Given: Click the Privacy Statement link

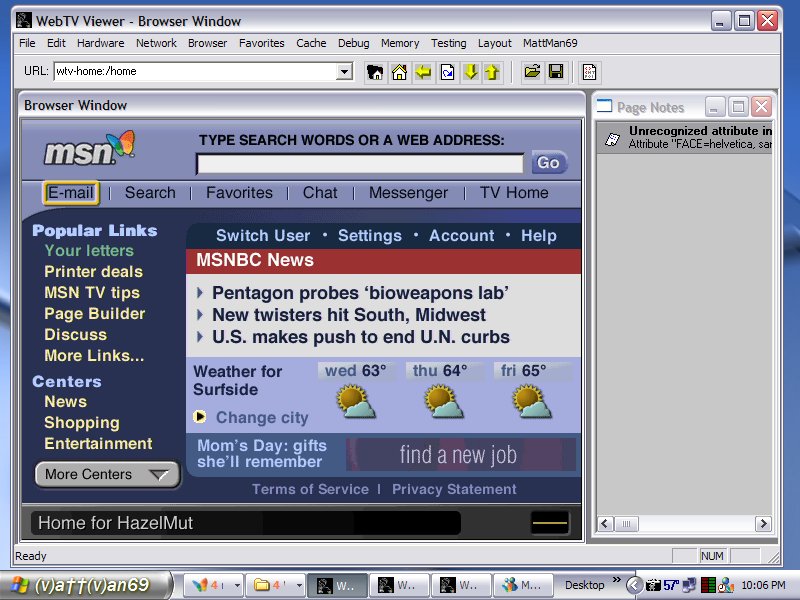Looking at the screenshot, I should (454, 489).
